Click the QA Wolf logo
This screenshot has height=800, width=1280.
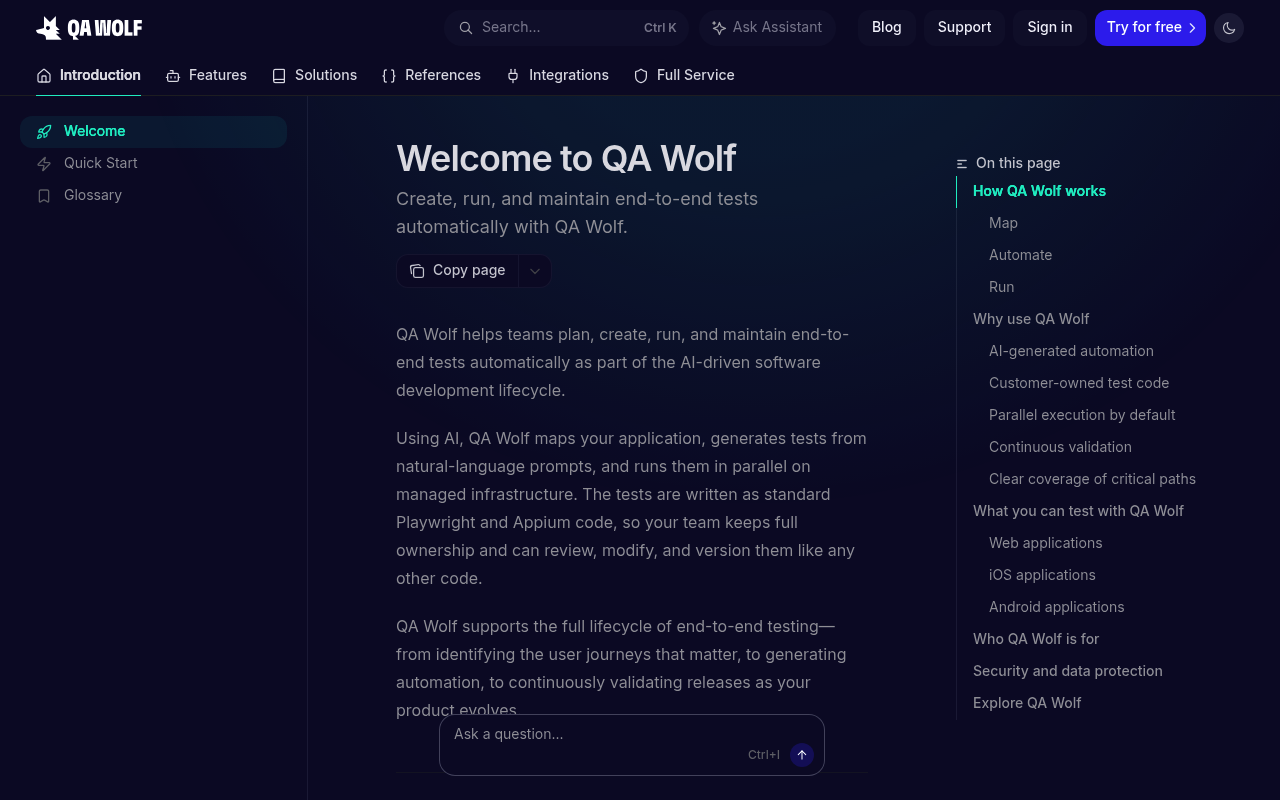[x=89, y=28]
